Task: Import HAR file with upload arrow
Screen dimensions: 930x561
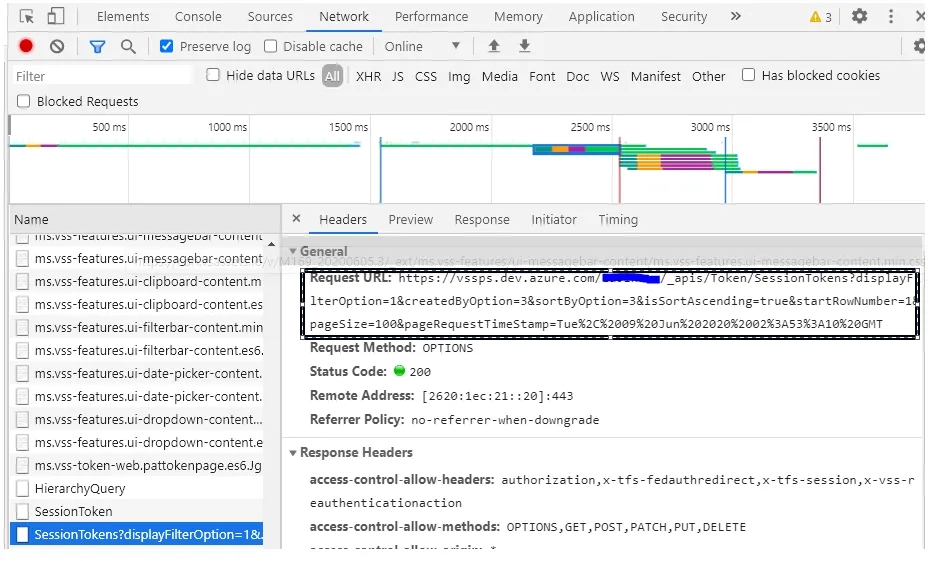Action: pyautogui.click(x=493, y=46)
